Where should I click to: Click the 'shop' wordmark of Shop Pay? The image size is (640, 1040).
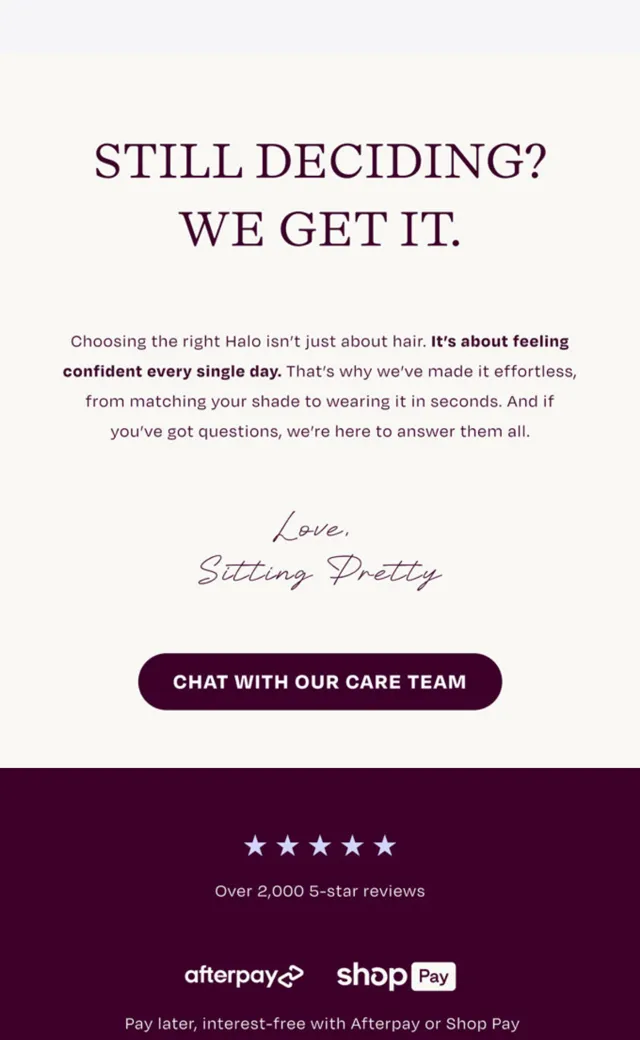point(371,976)
